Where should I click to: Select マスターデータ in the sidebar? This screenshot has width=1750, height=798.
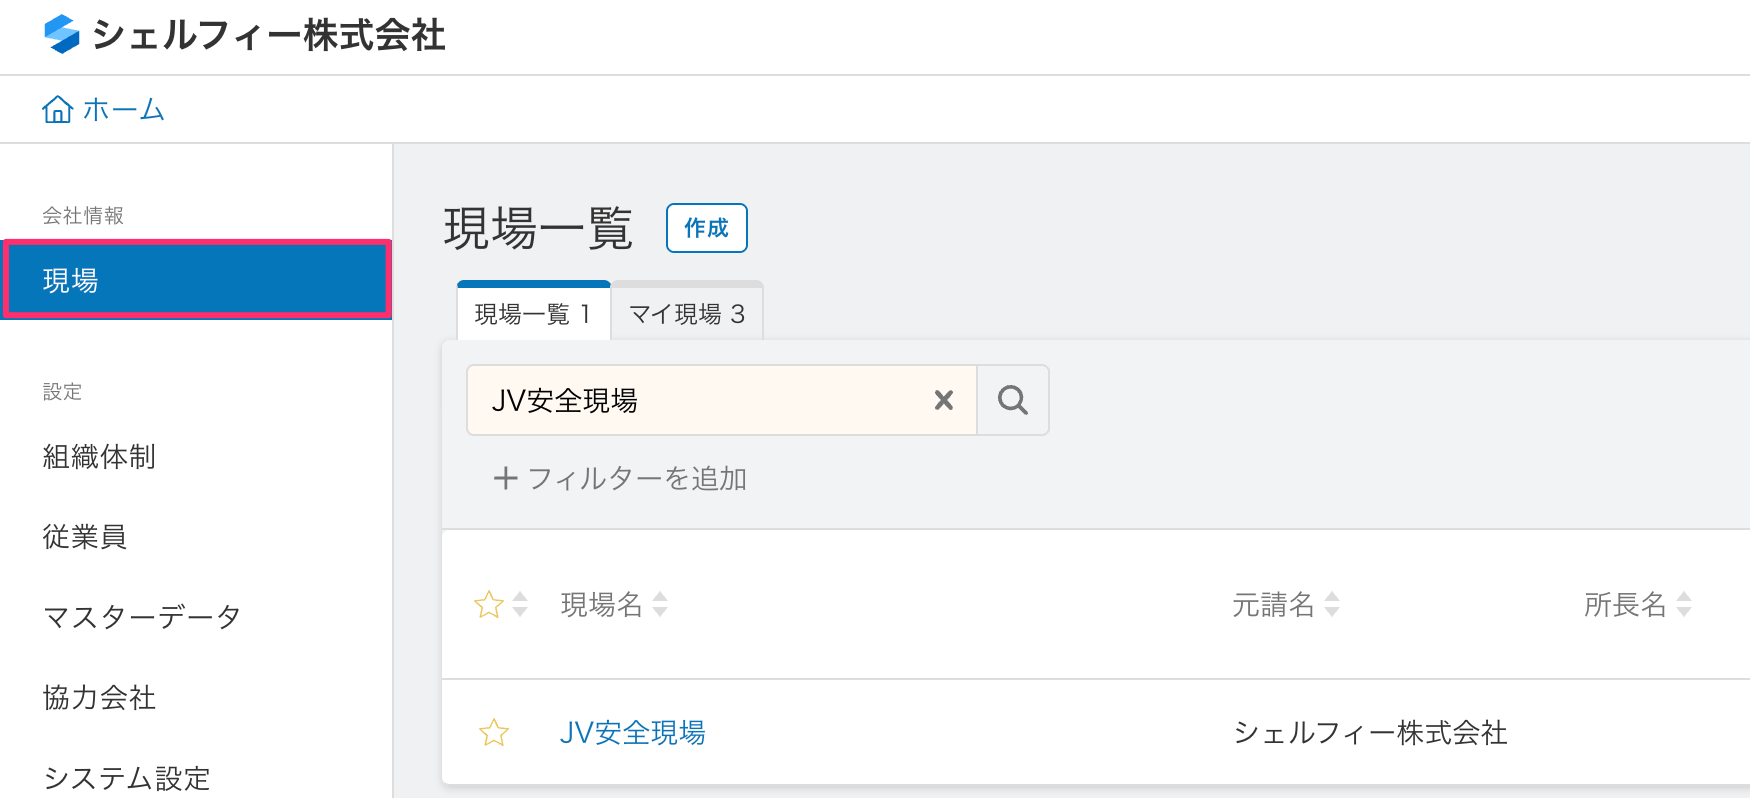(142, 617)
